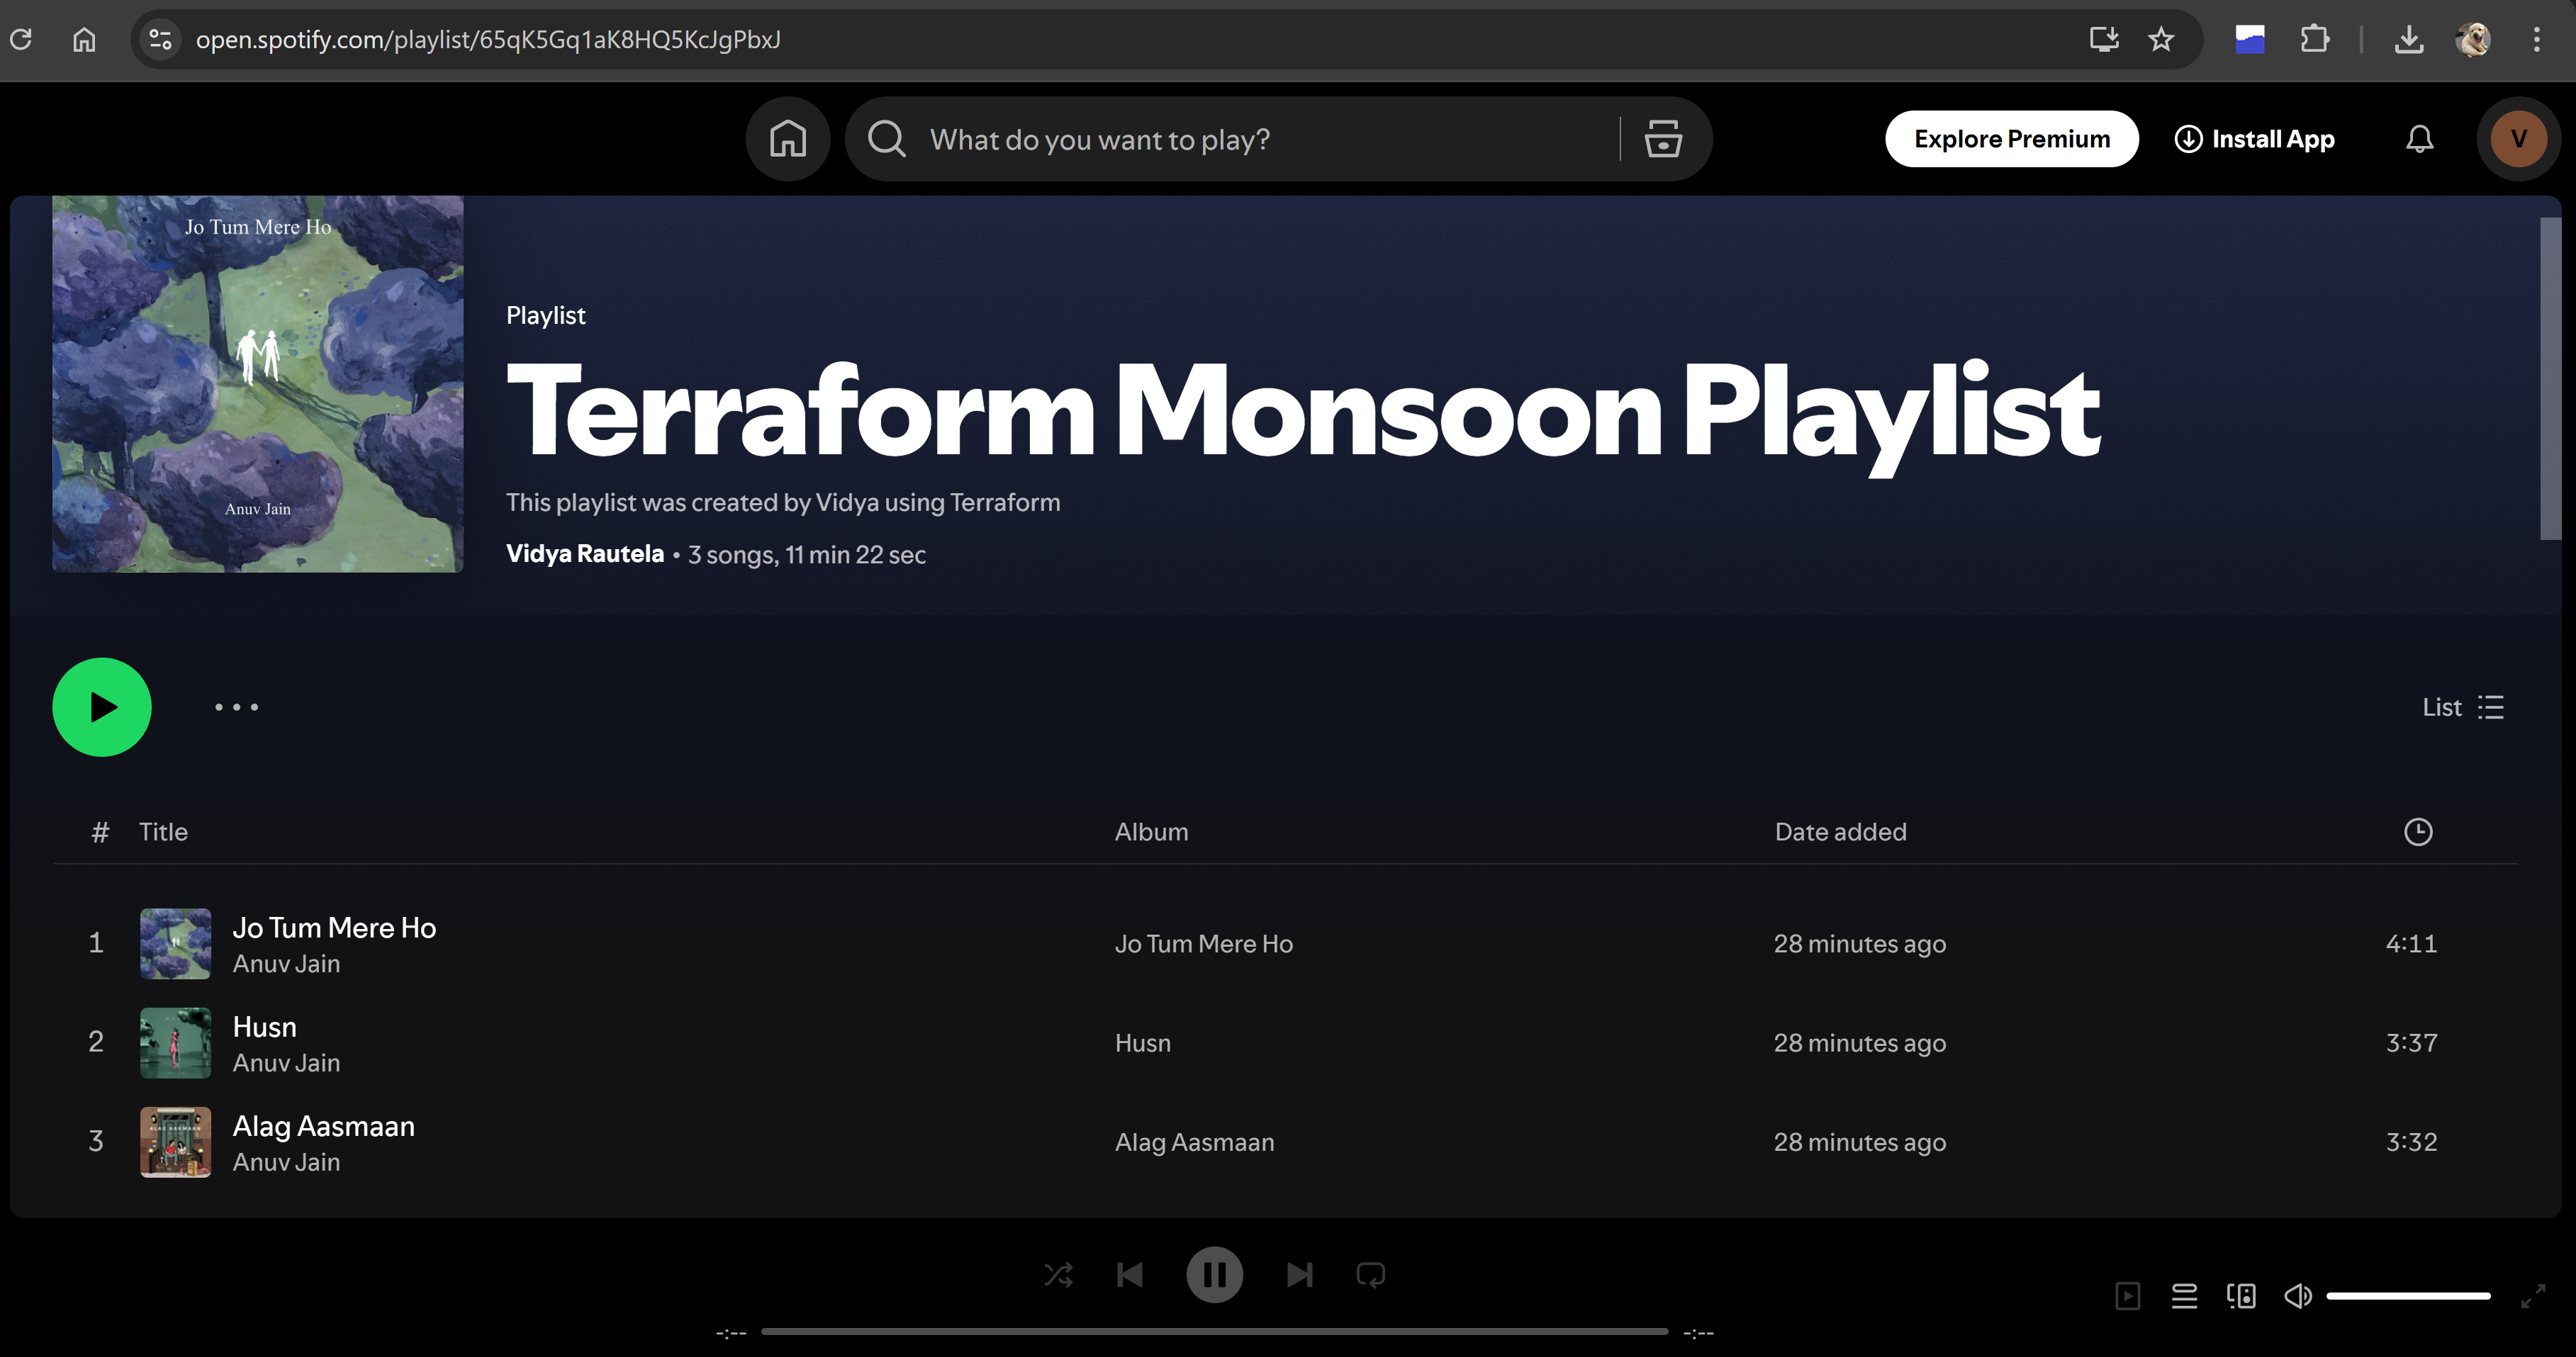This screenshot has width=2576, height=1357.
Task: Click the fullscreen expand icon
Action: (x=2533, y=1297)
